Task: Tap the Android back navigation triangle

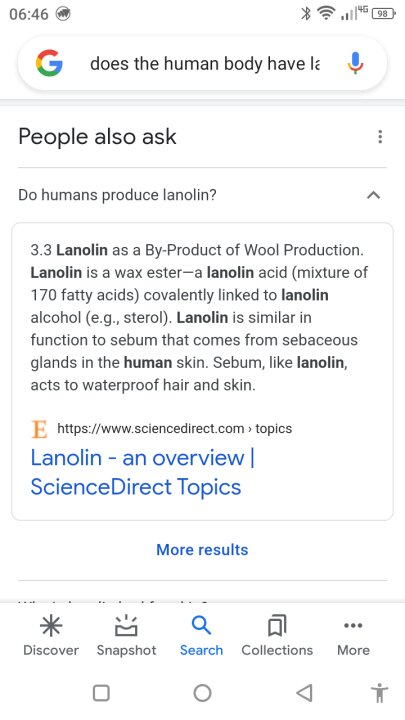Action: tap(304, 692)
